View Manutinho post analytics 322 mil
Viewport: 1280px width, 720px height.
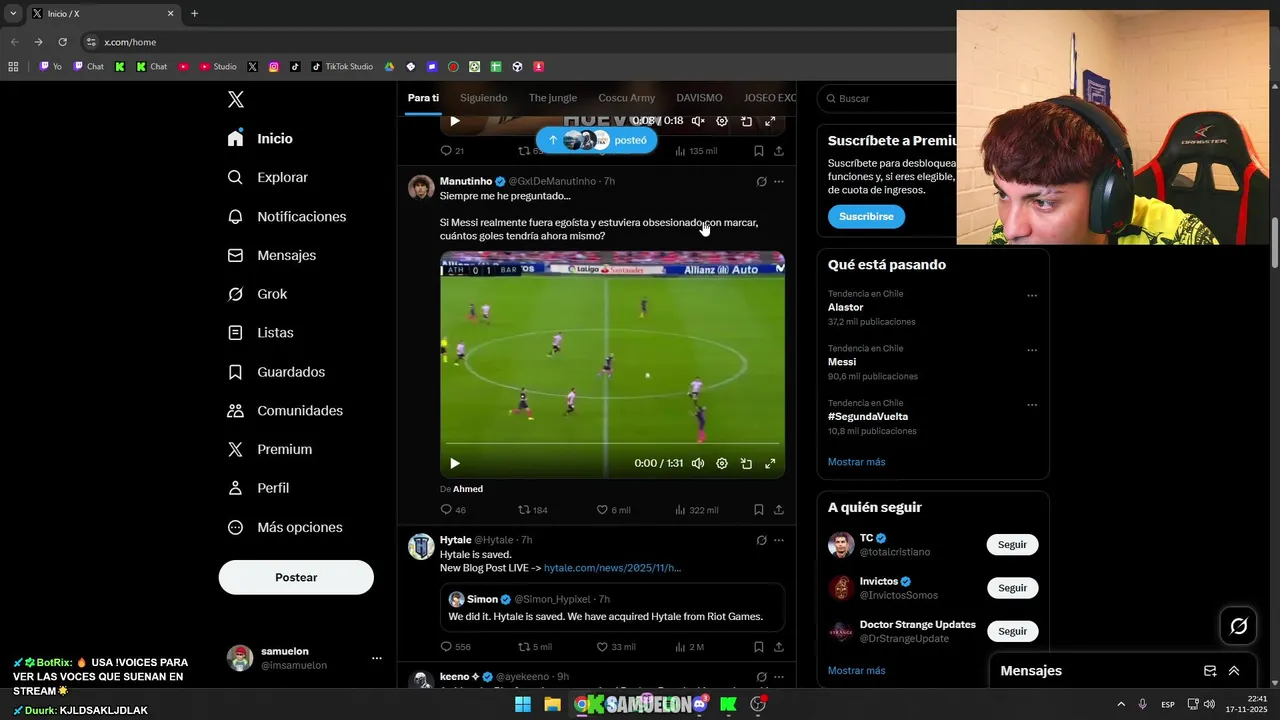click(697, 510)
